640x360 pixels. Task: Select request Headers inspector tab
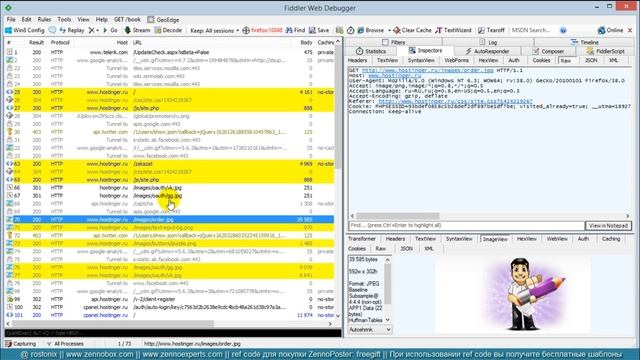358,60
